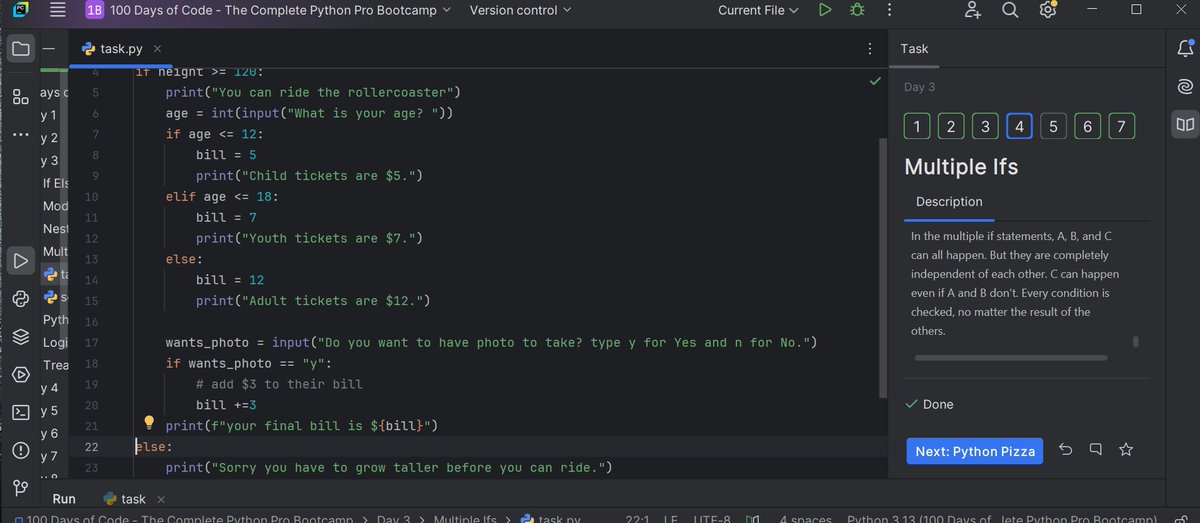Open the Structure tool window icon

(19, 98)
